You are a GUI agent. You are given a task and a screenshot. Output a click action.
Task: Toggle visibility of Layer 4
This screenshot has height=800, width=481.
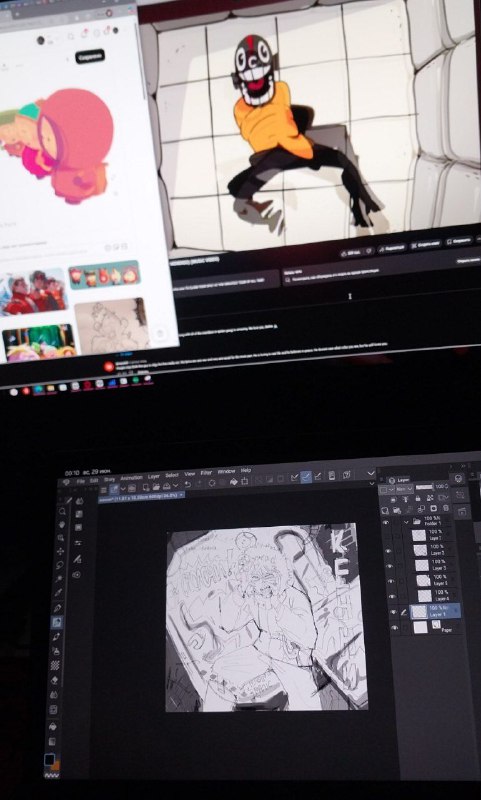[x=392, y=596]
